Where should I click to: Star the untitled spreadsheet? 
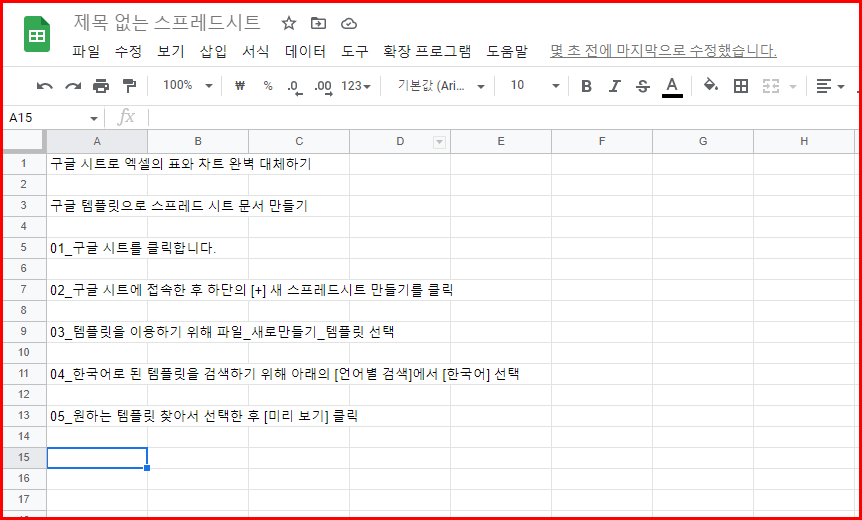[289, 23]
